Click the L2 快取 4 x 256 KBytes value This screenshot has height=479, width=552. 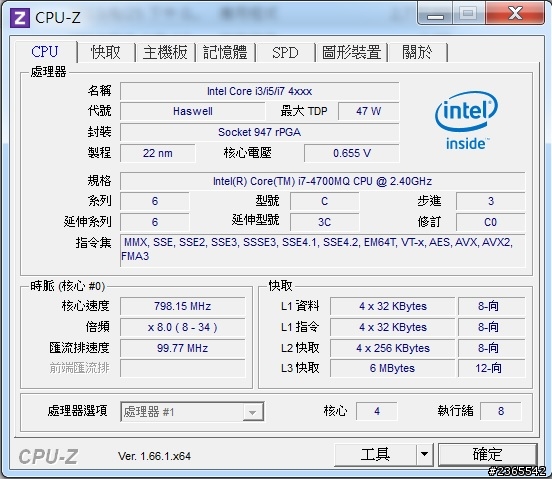(393, 348)
